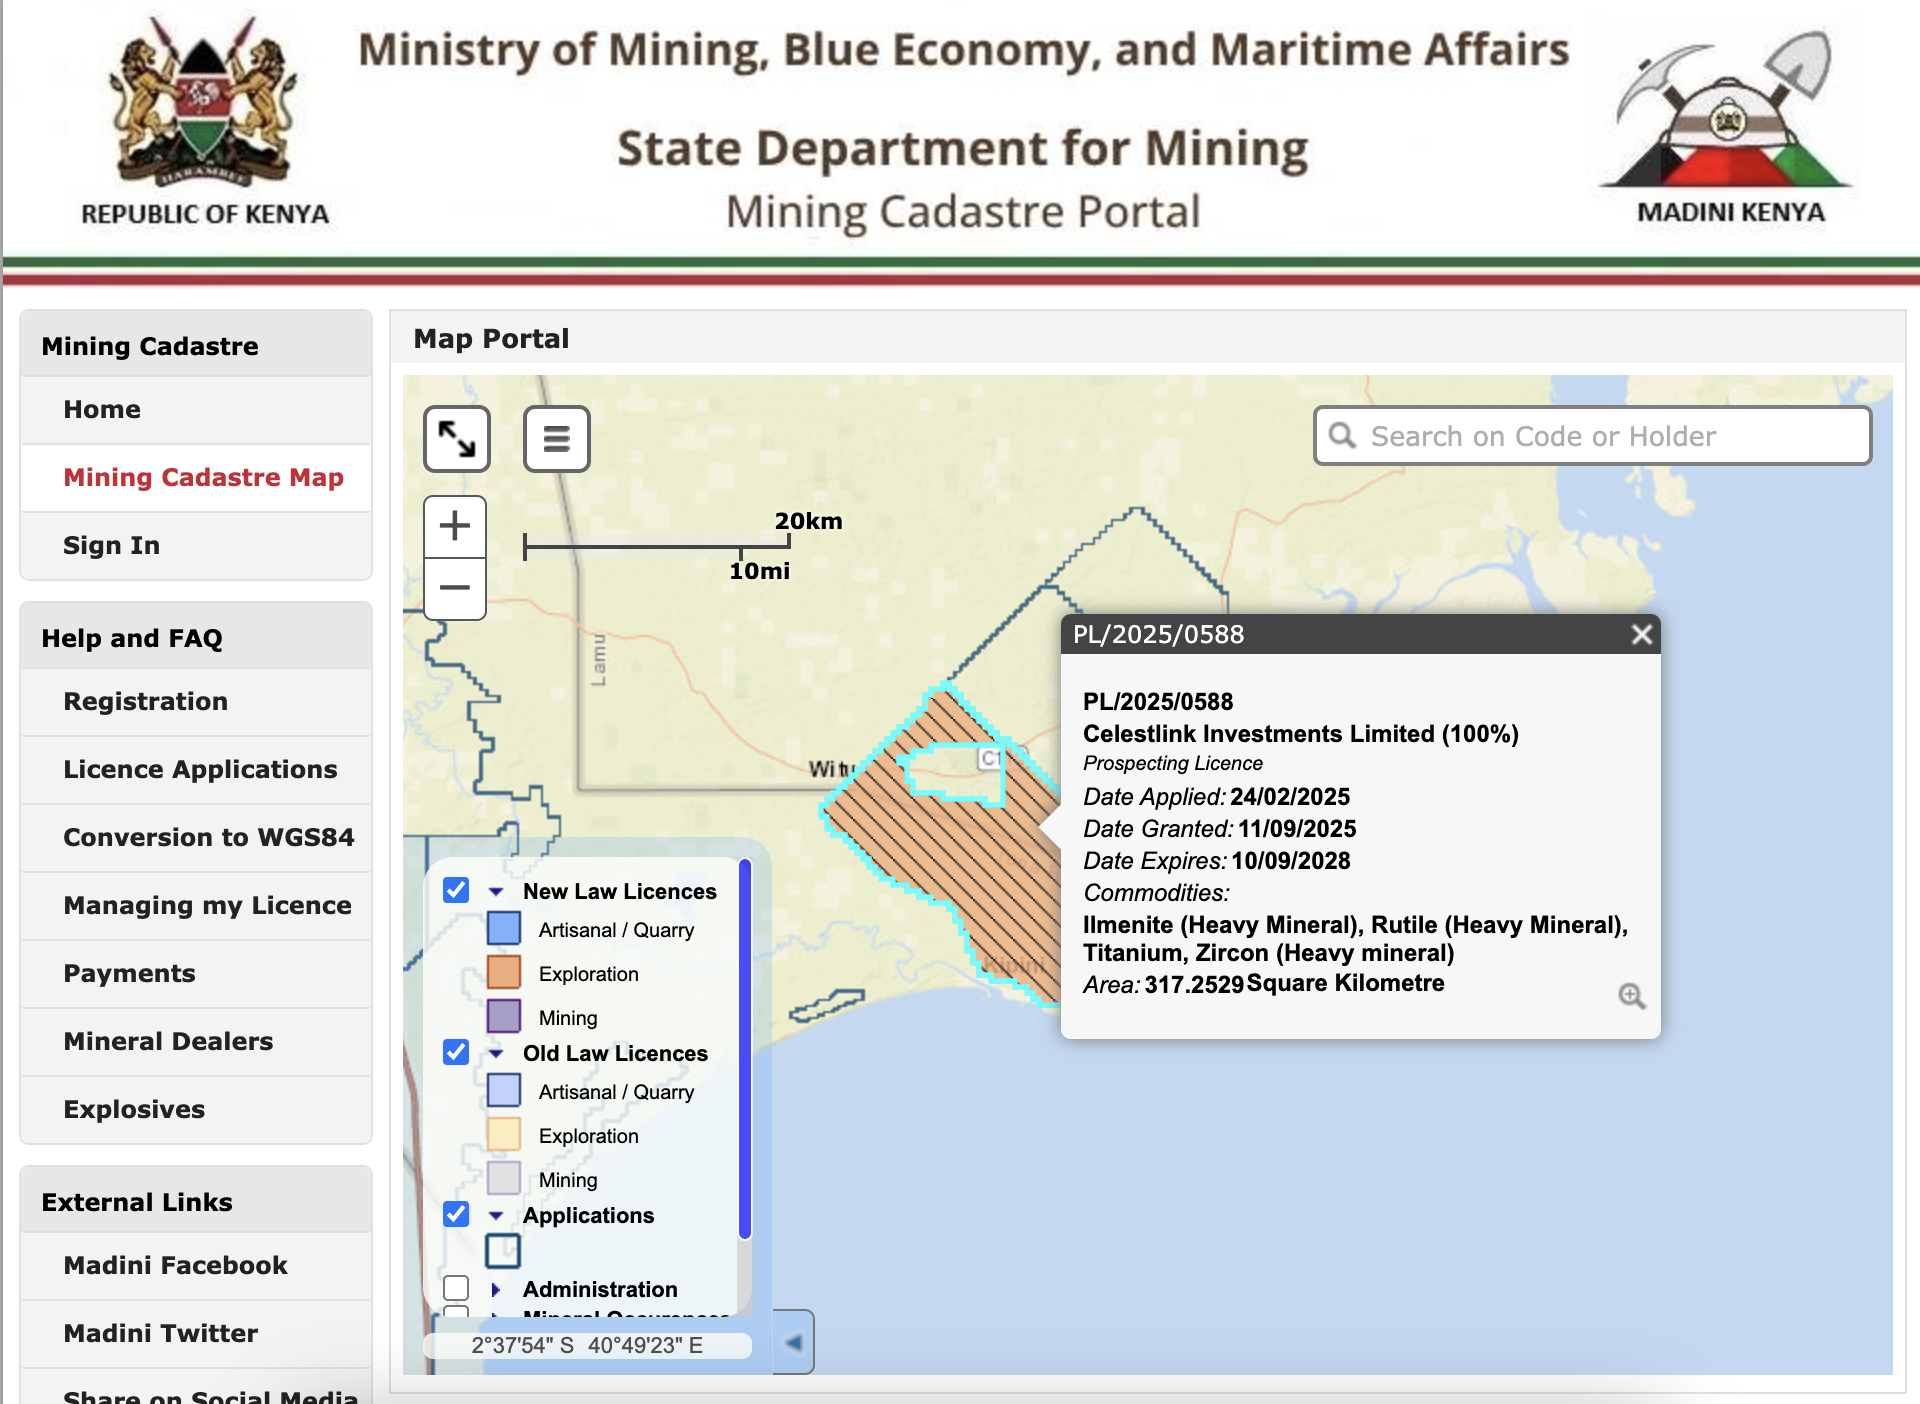
Task: Zoom in with the plus button
Action: [x=455, y=526]
